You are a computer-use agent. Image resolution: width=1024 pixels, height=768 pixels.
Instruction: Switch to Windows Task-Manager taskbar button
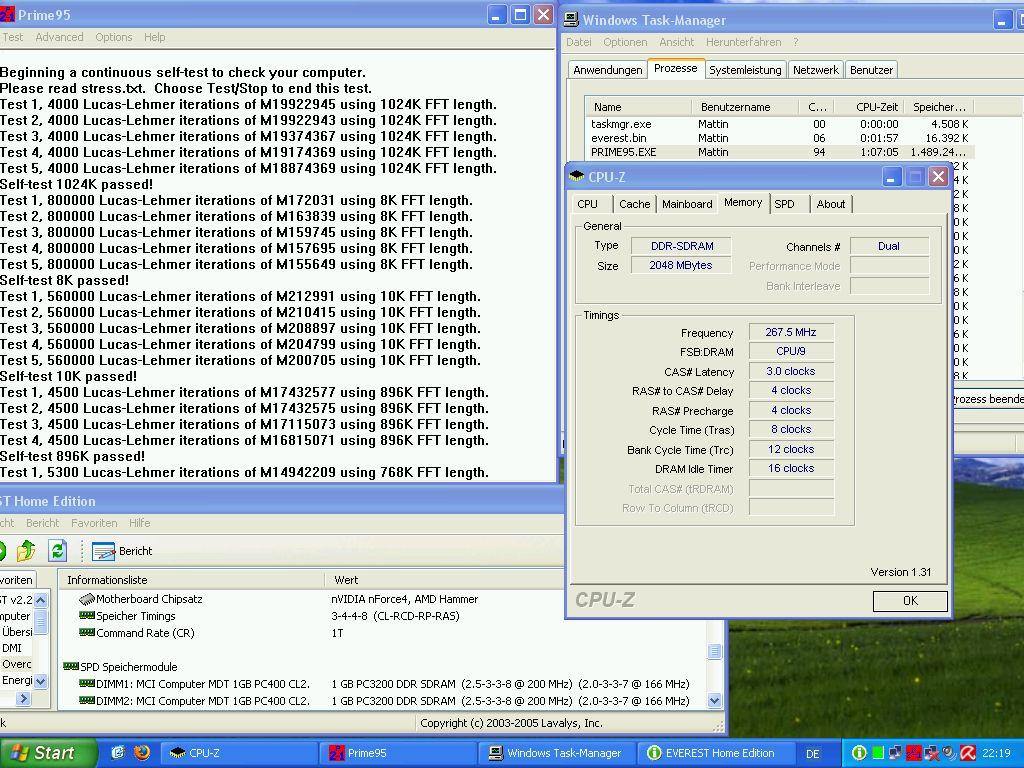(556, 753)
